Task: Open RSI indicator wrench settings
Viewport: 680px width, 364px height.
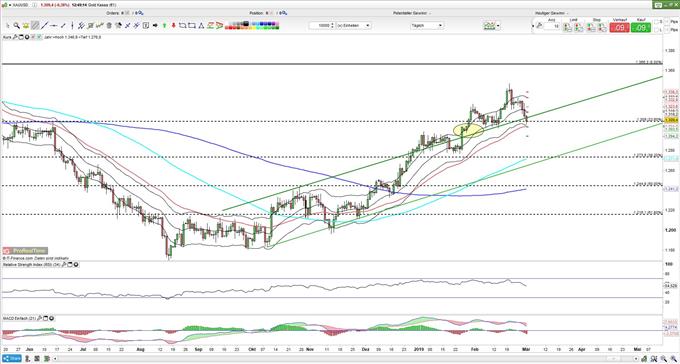Action: [x=64, y=264]
